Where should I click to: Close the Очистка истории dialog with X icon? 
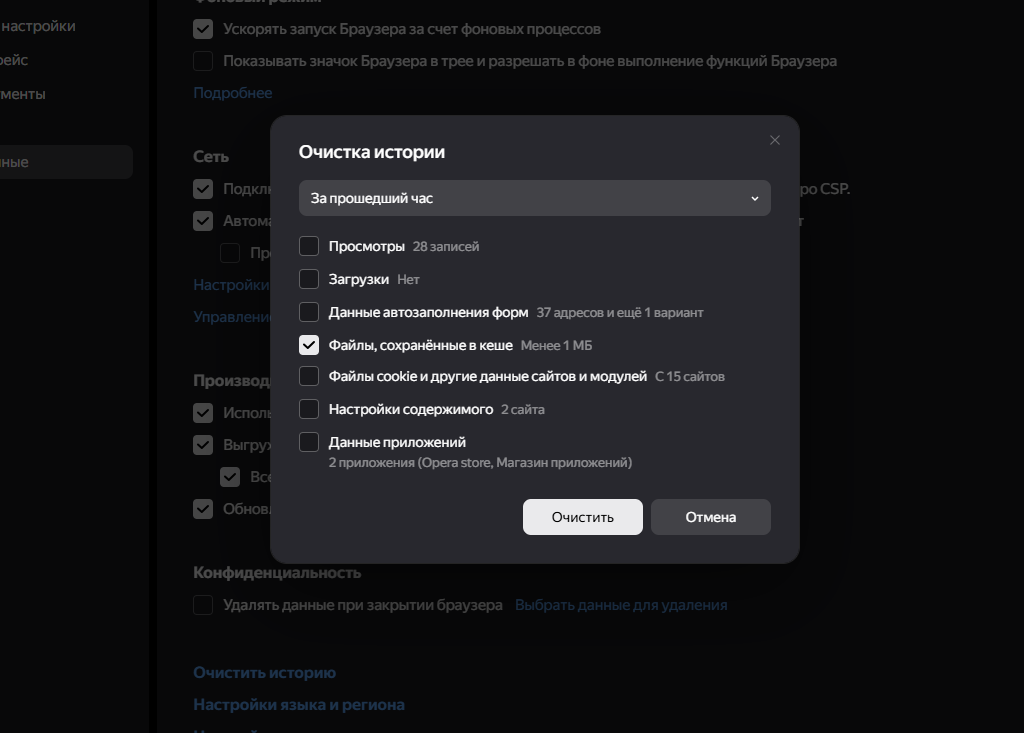[774, 141]
